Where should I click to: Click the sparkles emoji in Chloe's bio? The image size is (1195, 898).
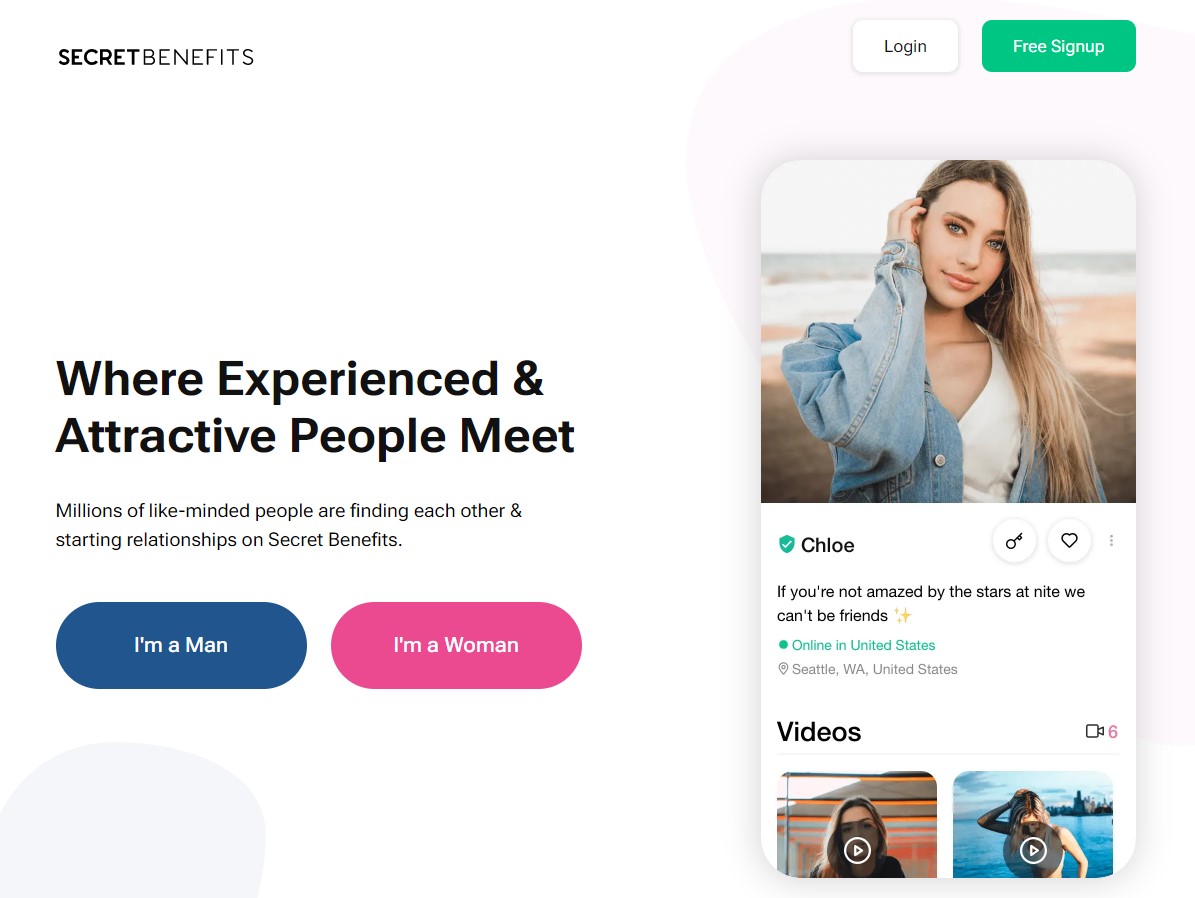coord(902,615)
